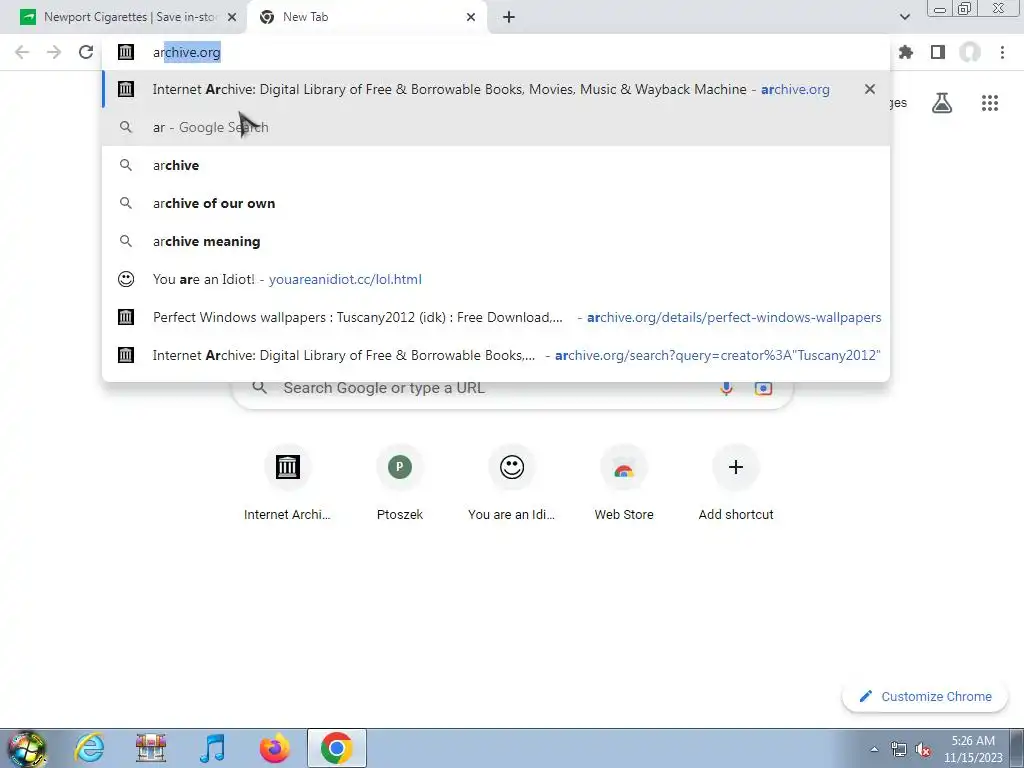Select the Internet Archive archive.org suggestion
The width and height of the screenshot is (1024, 768).
496,89
